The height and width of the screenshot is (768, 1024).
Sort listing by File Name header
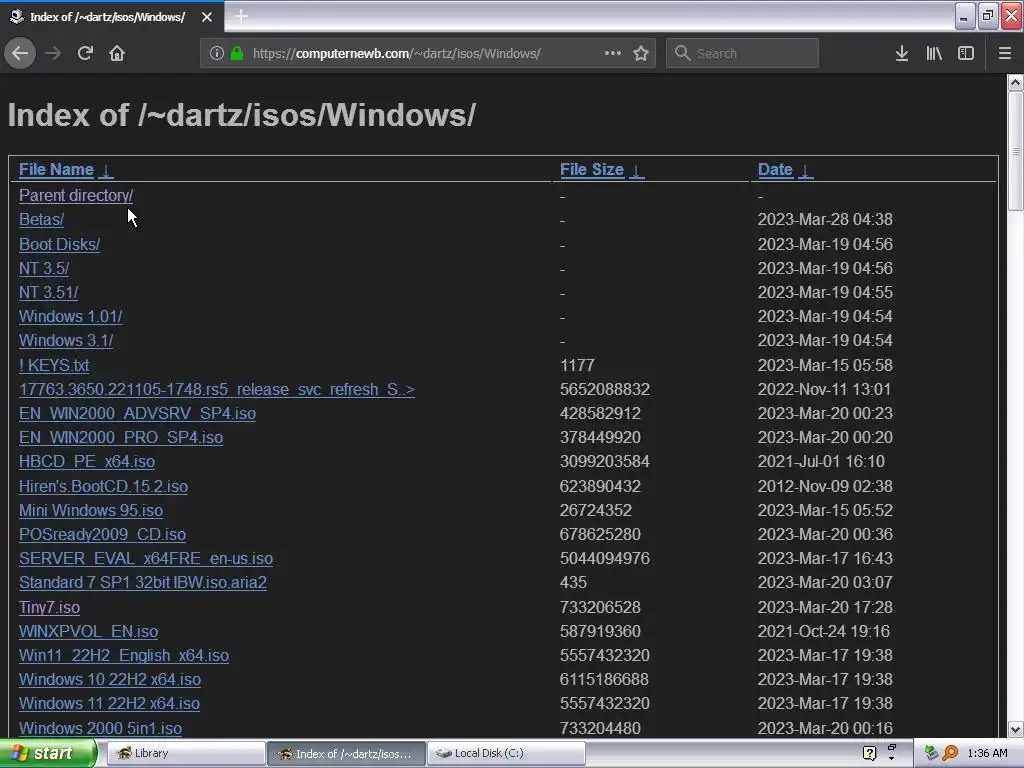(56, 169)
